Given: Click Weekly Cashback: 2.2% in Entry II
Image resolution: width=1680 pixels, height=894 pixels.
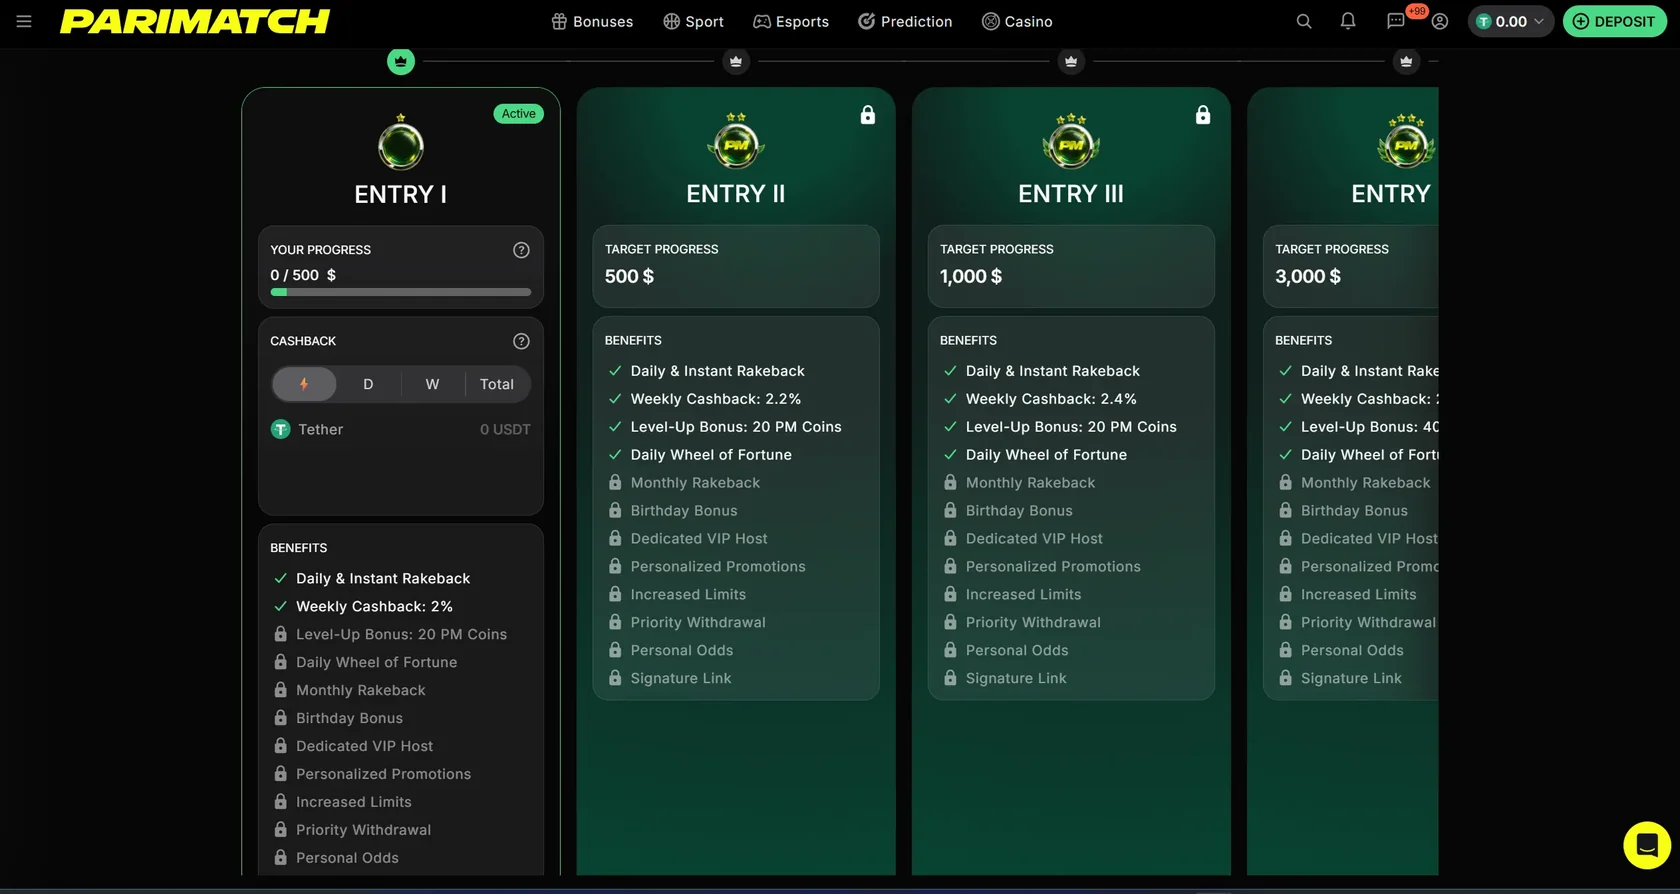Looking at the screenshot, I should tap(716, 398).
